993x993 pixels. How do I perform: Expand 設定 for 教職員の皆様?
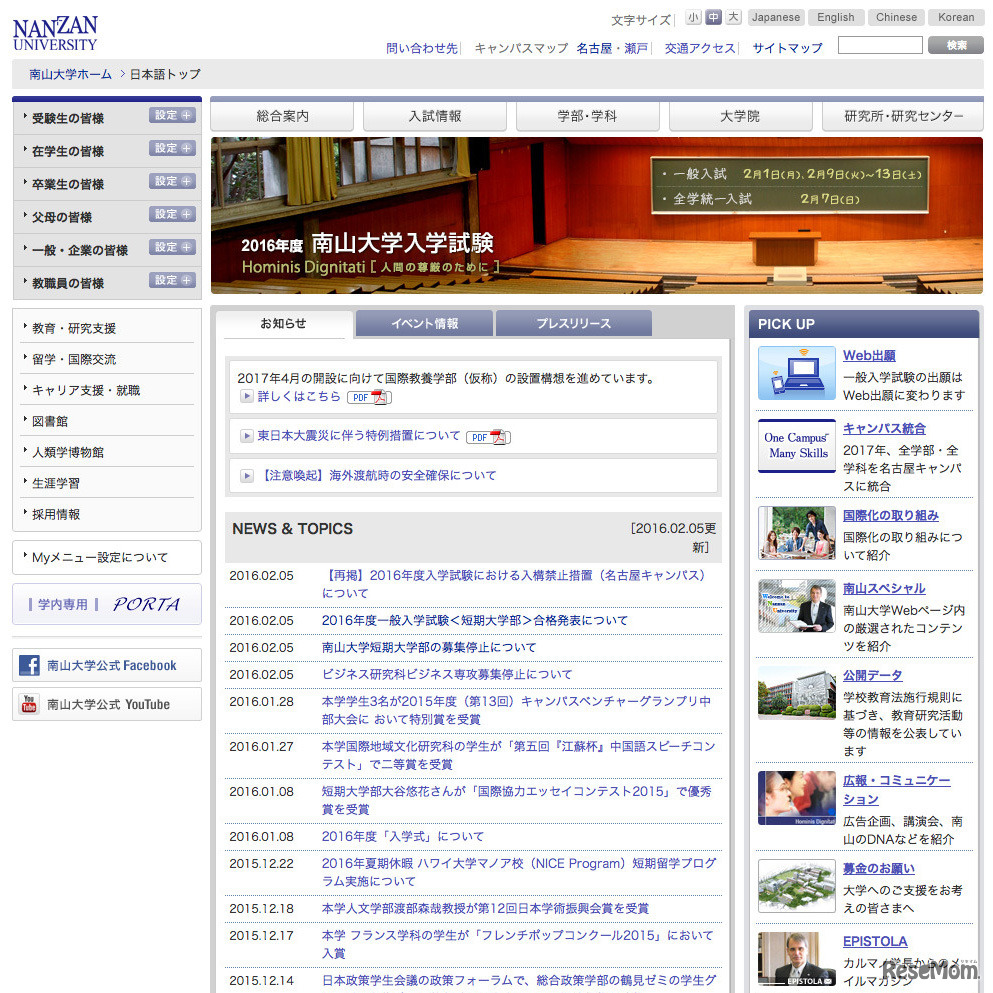(x=172, y=280)
